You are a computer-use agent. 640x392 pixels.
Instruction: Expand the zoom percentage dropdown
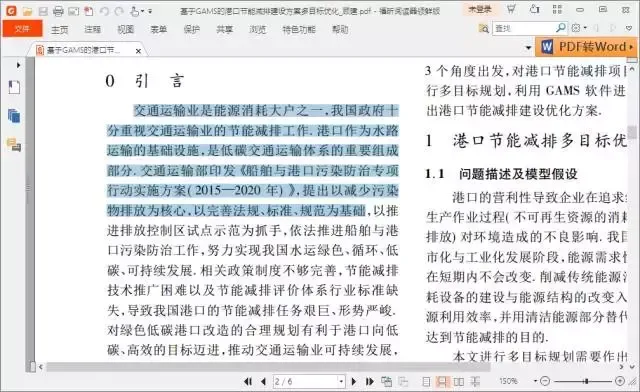535,381
